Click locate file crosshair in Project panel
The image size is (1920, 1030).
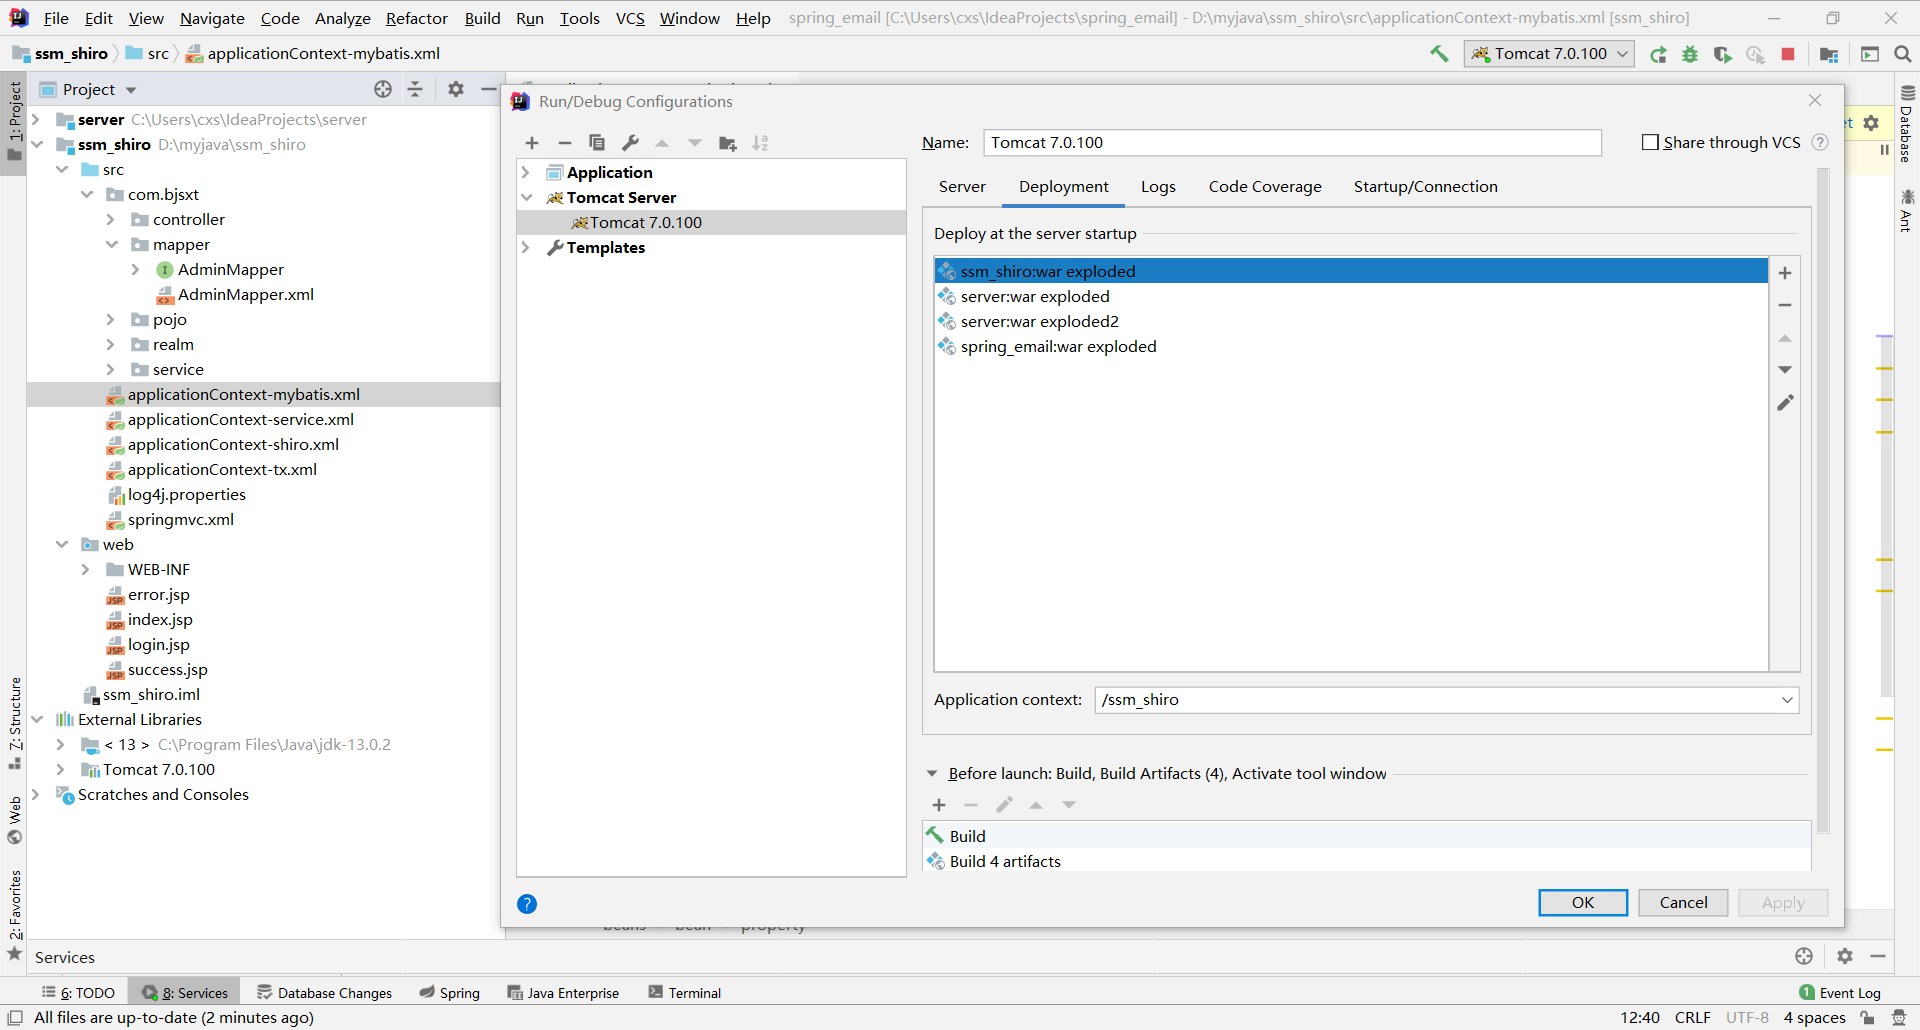pyautogui.click(x=383, y=89)
